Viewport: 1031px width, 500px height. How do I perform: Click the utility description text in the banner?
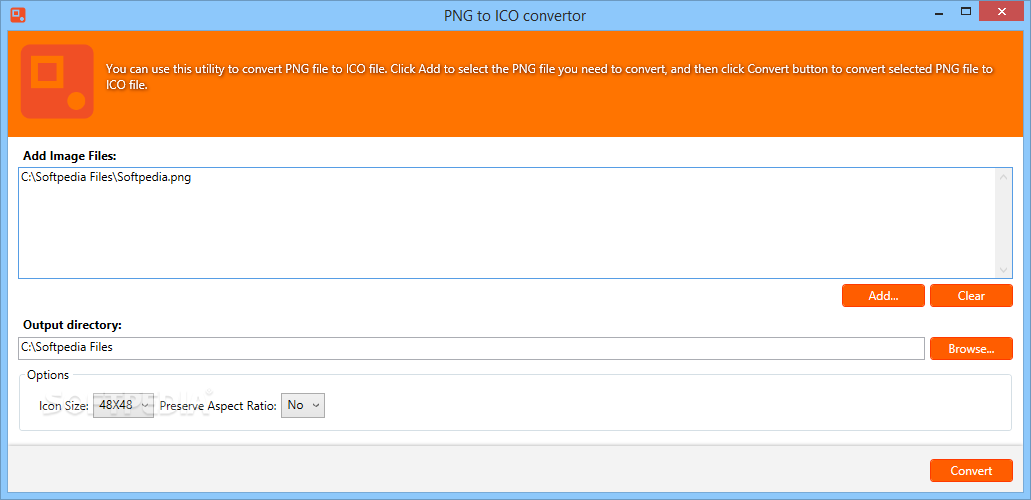point(549,77)
